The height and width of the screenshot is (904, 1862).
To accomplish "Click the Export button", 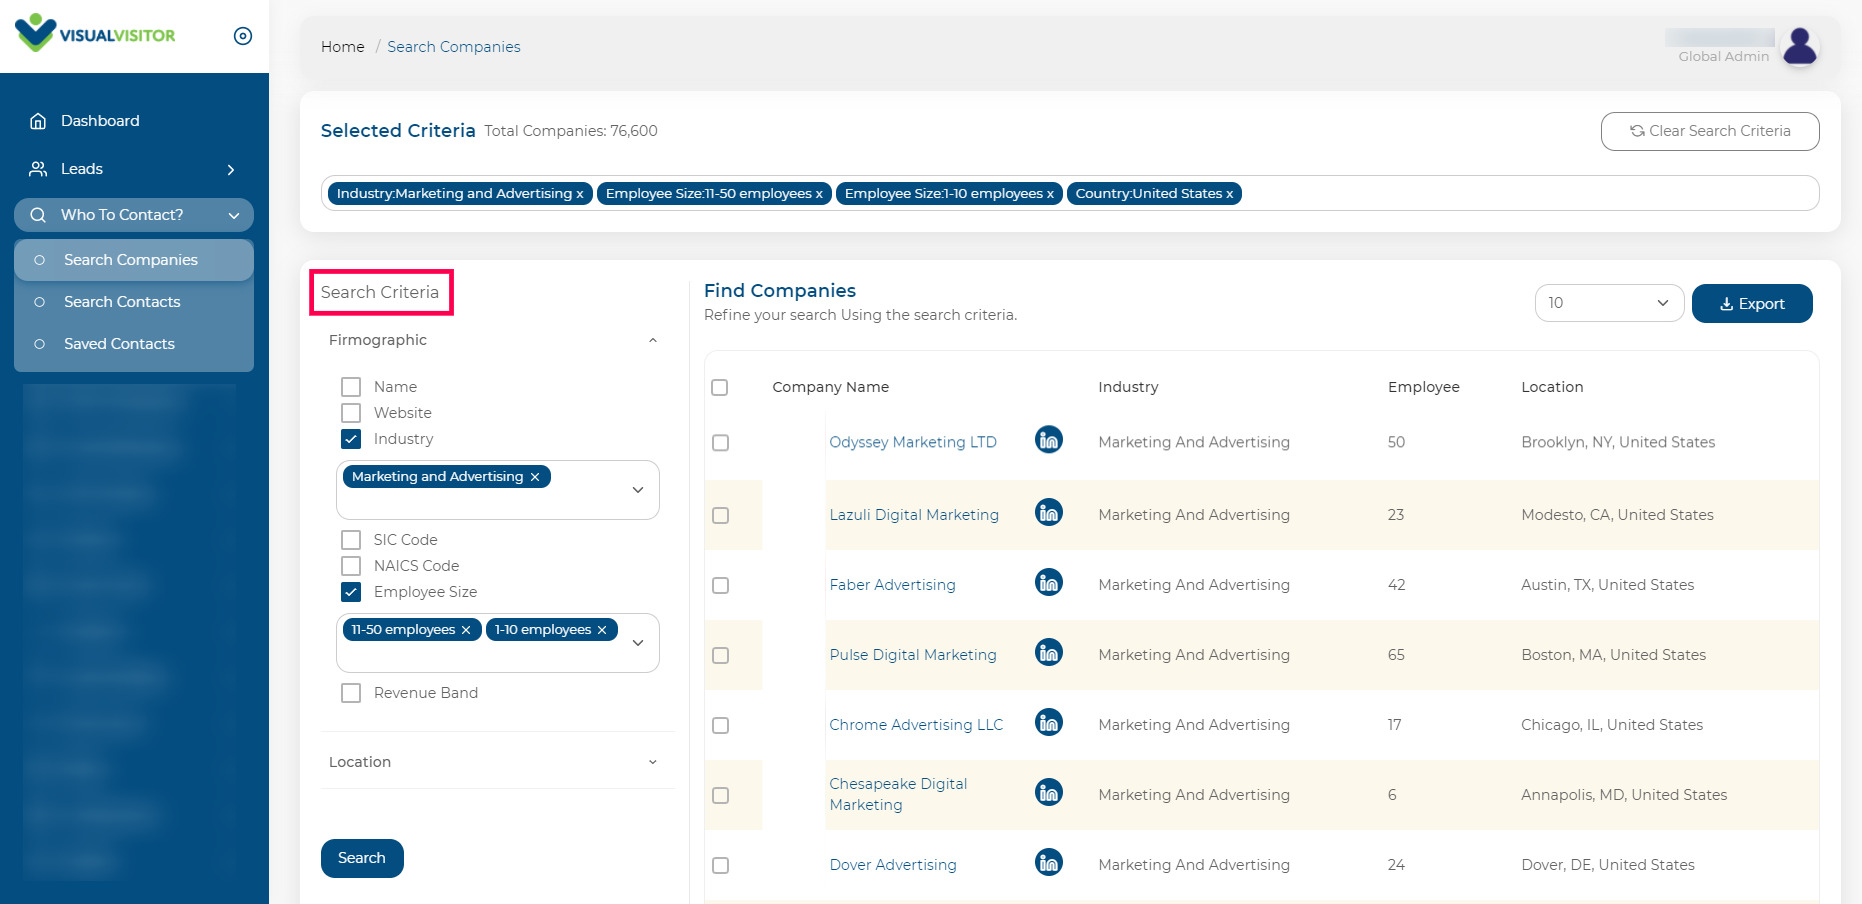I will tap(1752, 303).
